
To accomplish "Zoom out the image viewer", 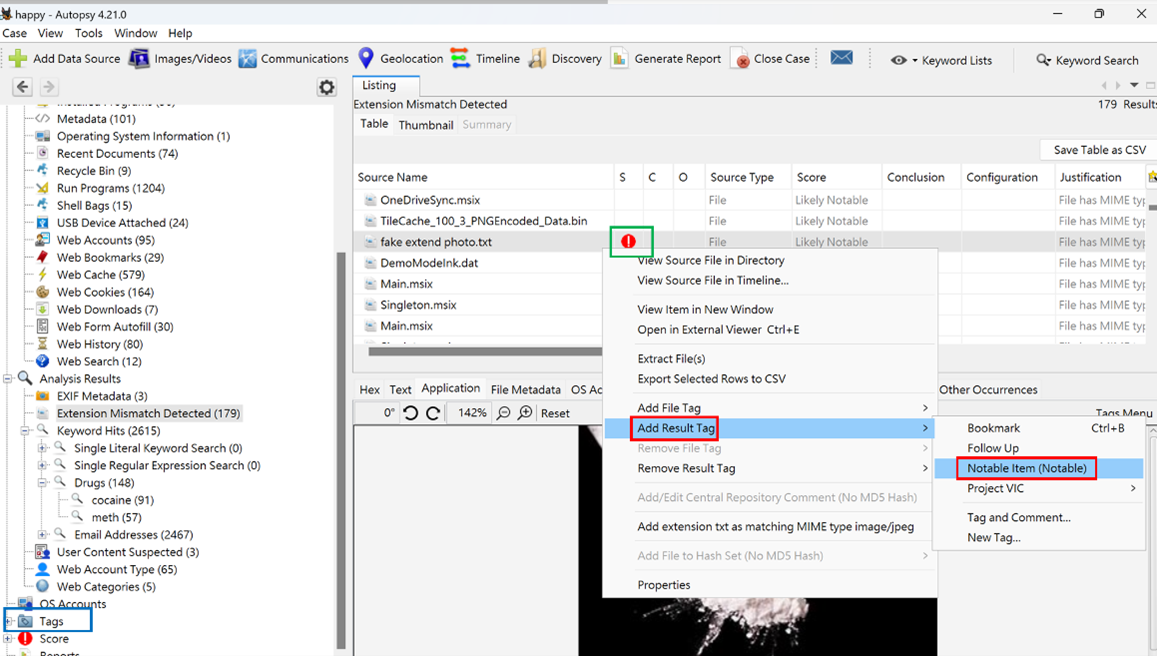I will tap(503, 413).
